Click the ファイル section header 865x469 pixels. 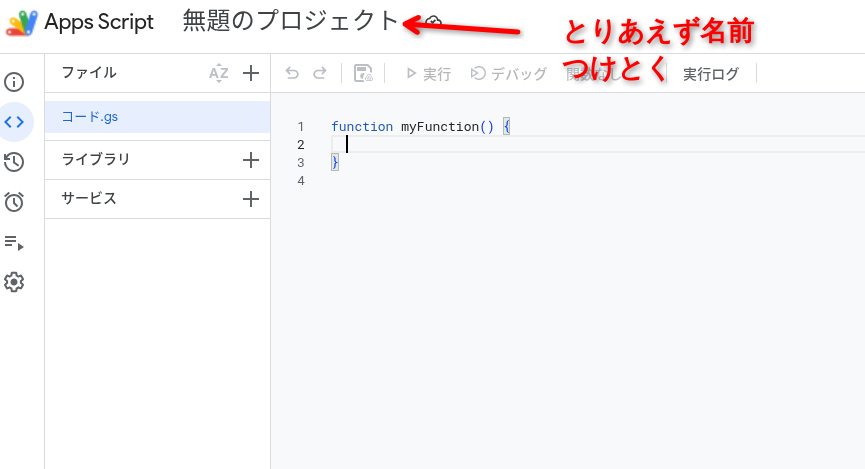(89, 72)
